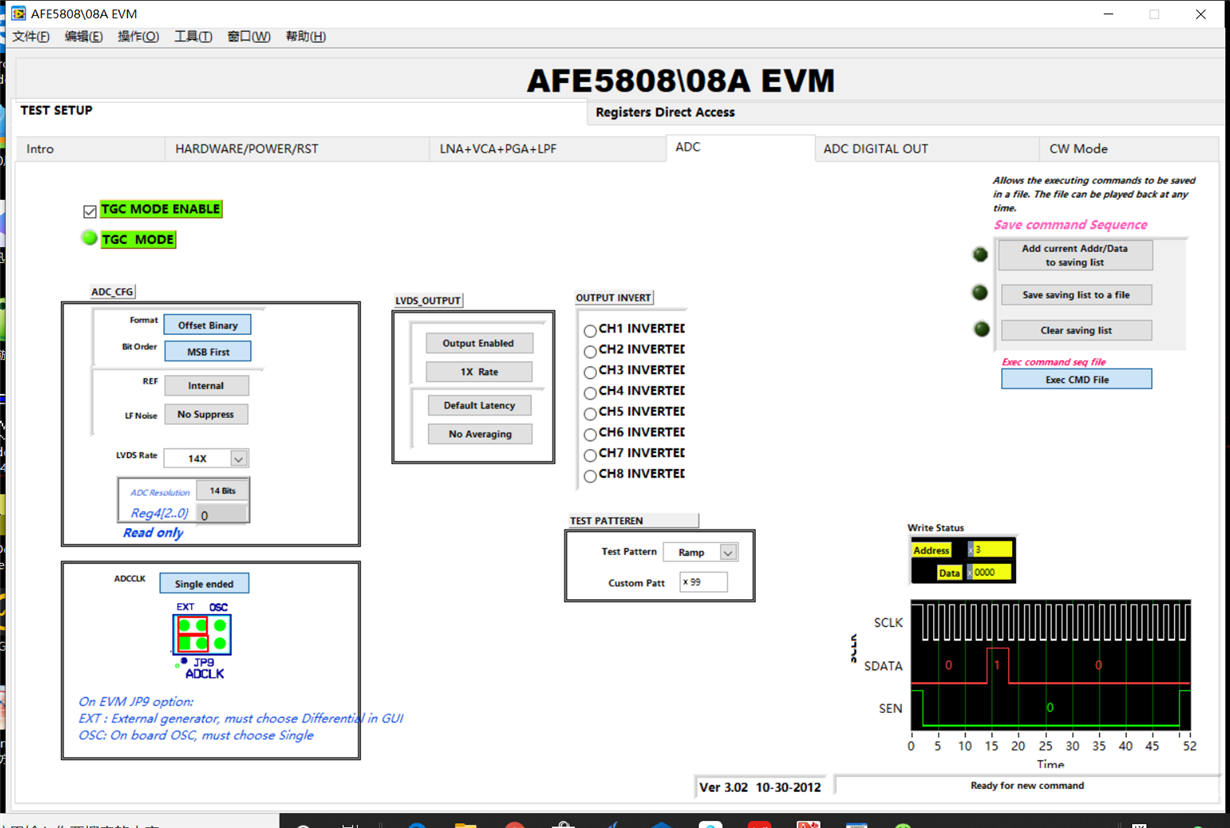
Task: Open the TEST SETUP page tab
Action: (x=300, y=111)
